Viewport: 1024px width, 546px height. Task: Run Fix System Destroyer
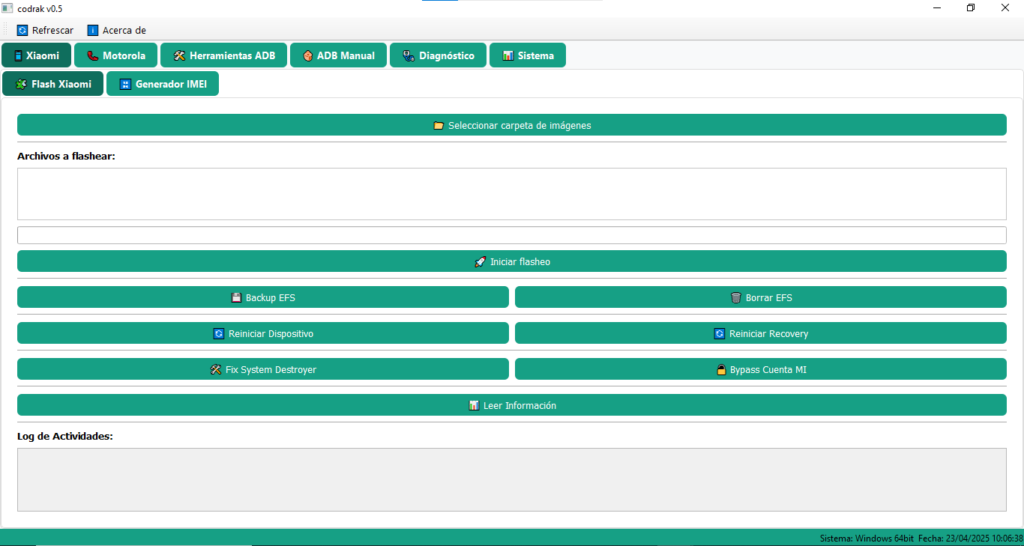[263, 370]
